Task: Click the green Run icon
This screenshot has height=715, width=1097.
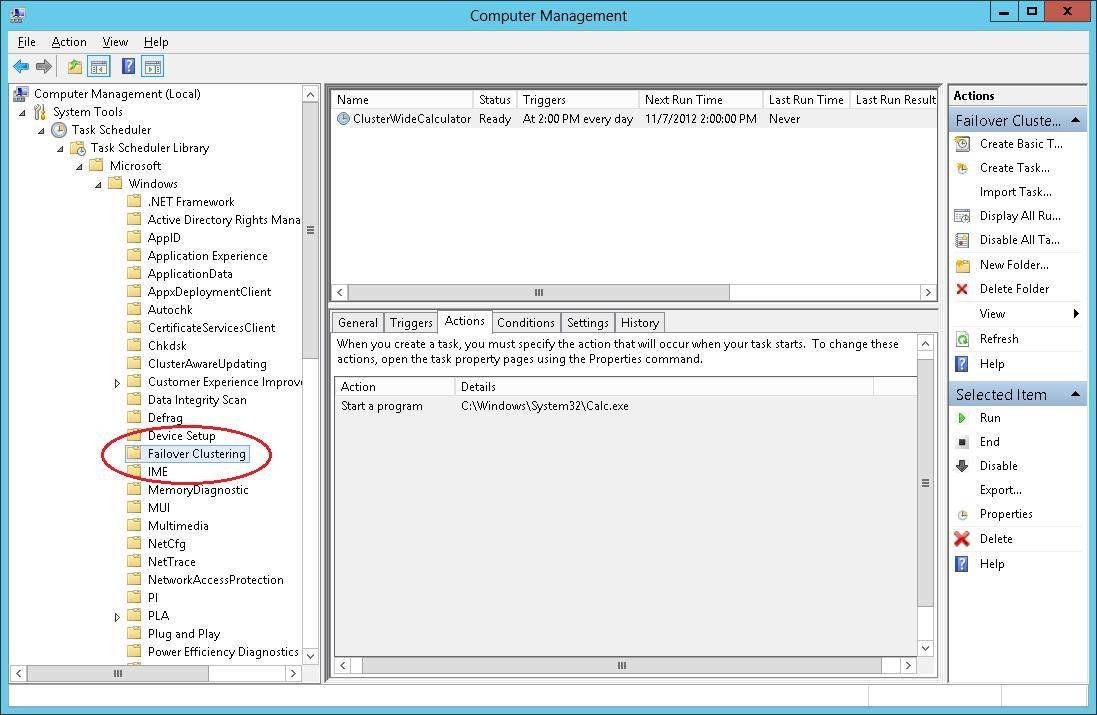Action: (x=962, y=418)
